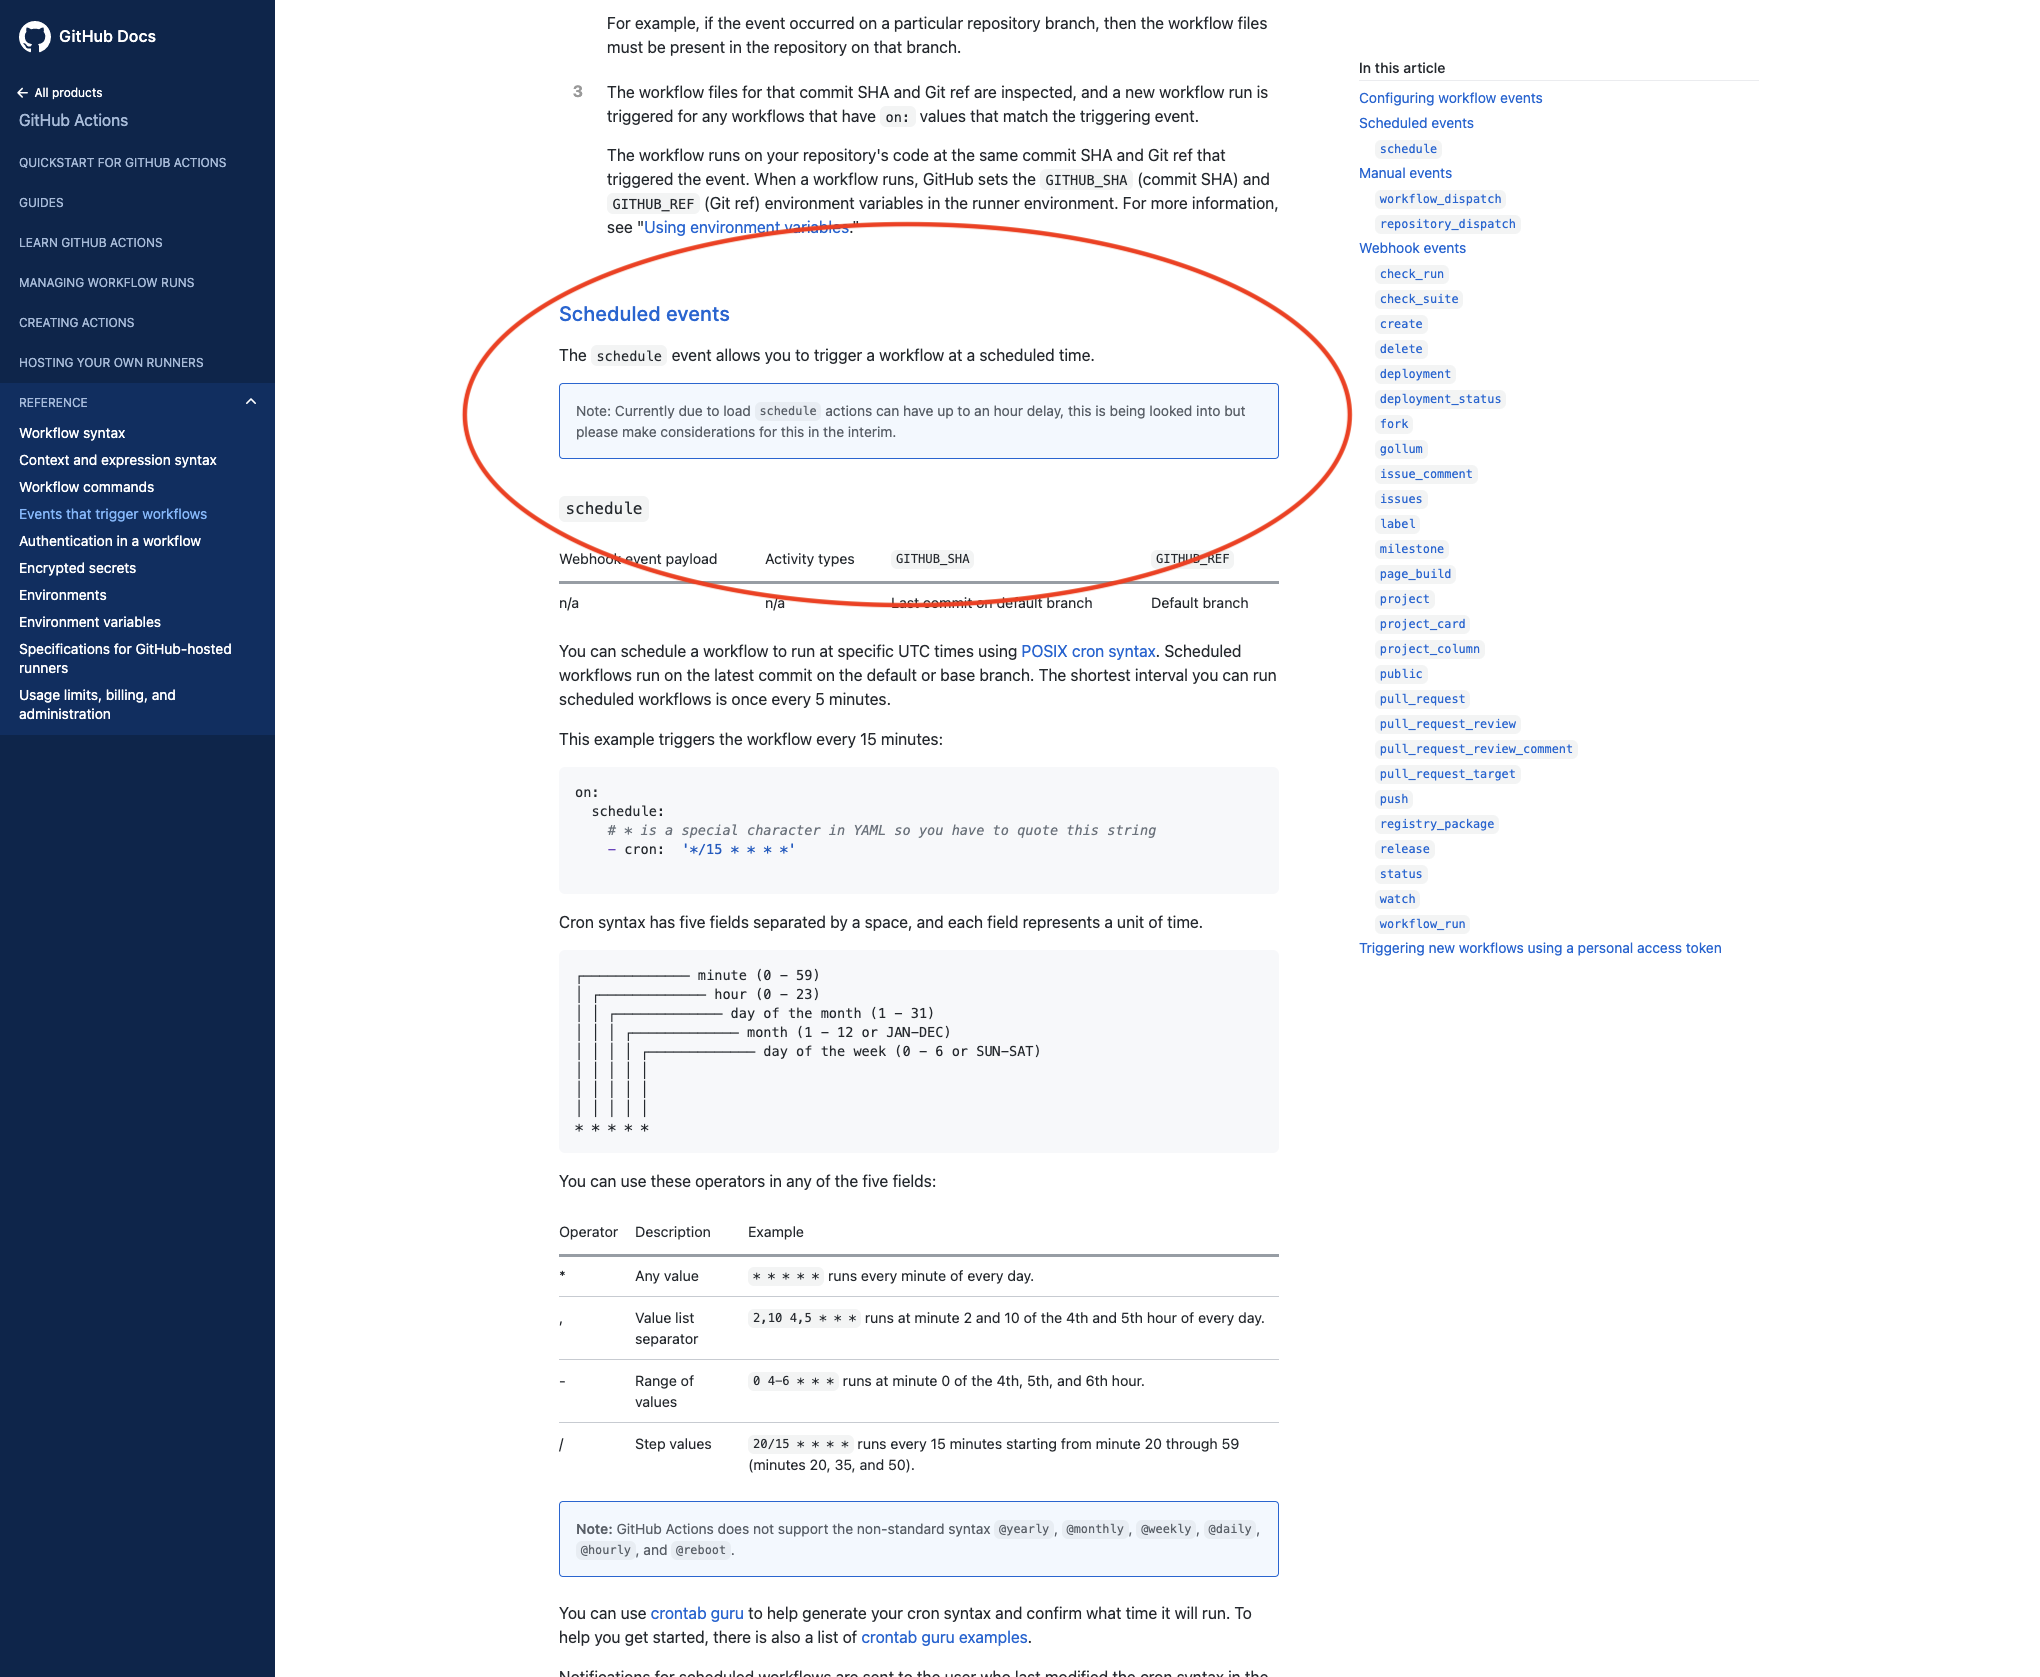Jump to issues event
The image size is (2040, 1677).
(x=1401, y=499)
